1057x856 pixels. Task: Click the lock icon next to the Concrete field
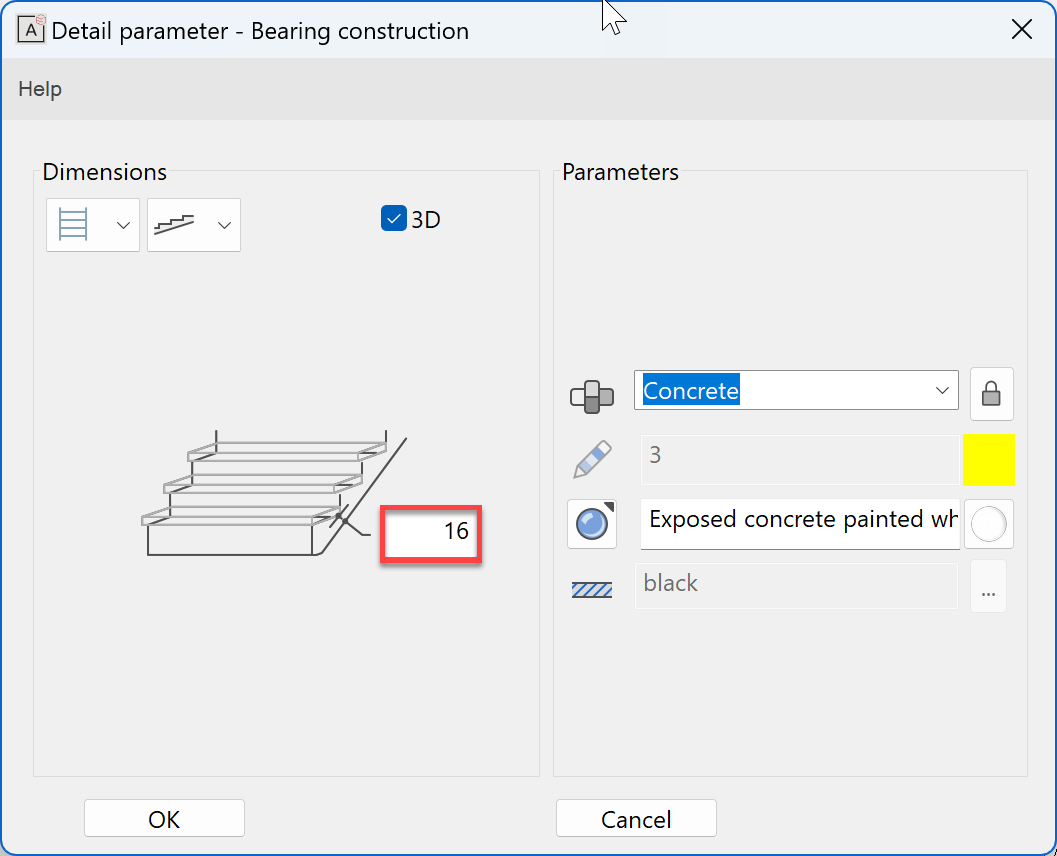coord(991,393)
